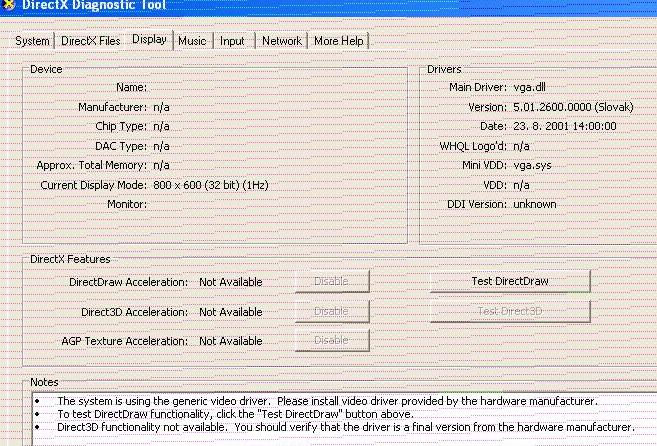
Task: Click the DirectX Diagnostic Tool window title
Action: 94,5
